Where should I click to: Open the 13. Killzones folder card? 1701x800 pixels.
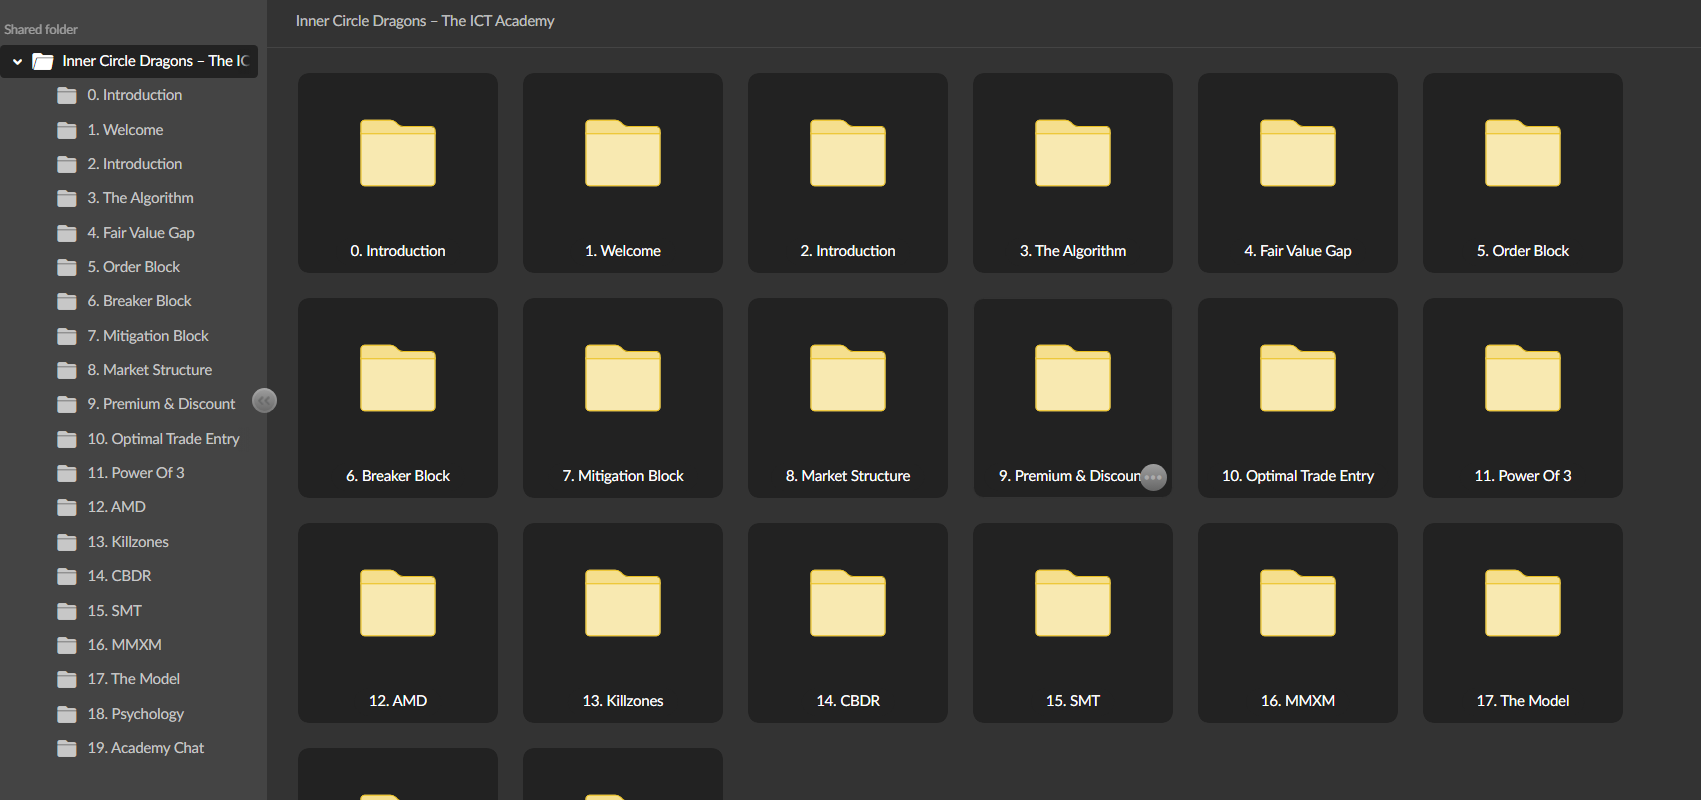(x=623, y=623)
